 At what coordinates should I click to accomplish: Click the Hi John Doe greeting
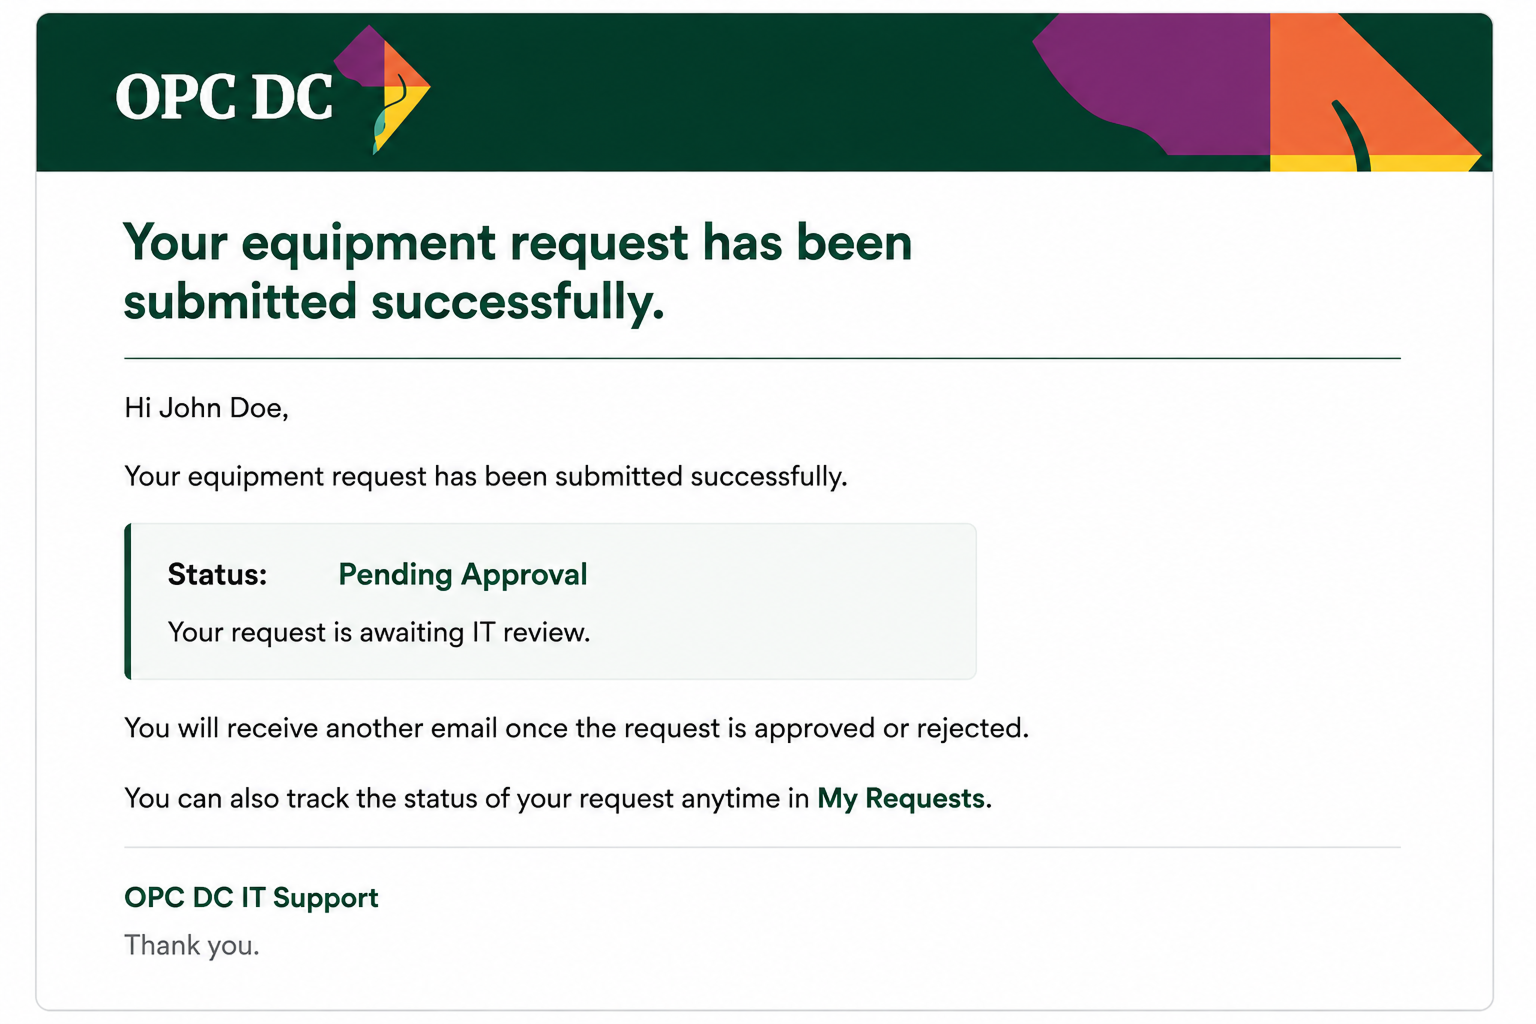[x=206, y=408]
